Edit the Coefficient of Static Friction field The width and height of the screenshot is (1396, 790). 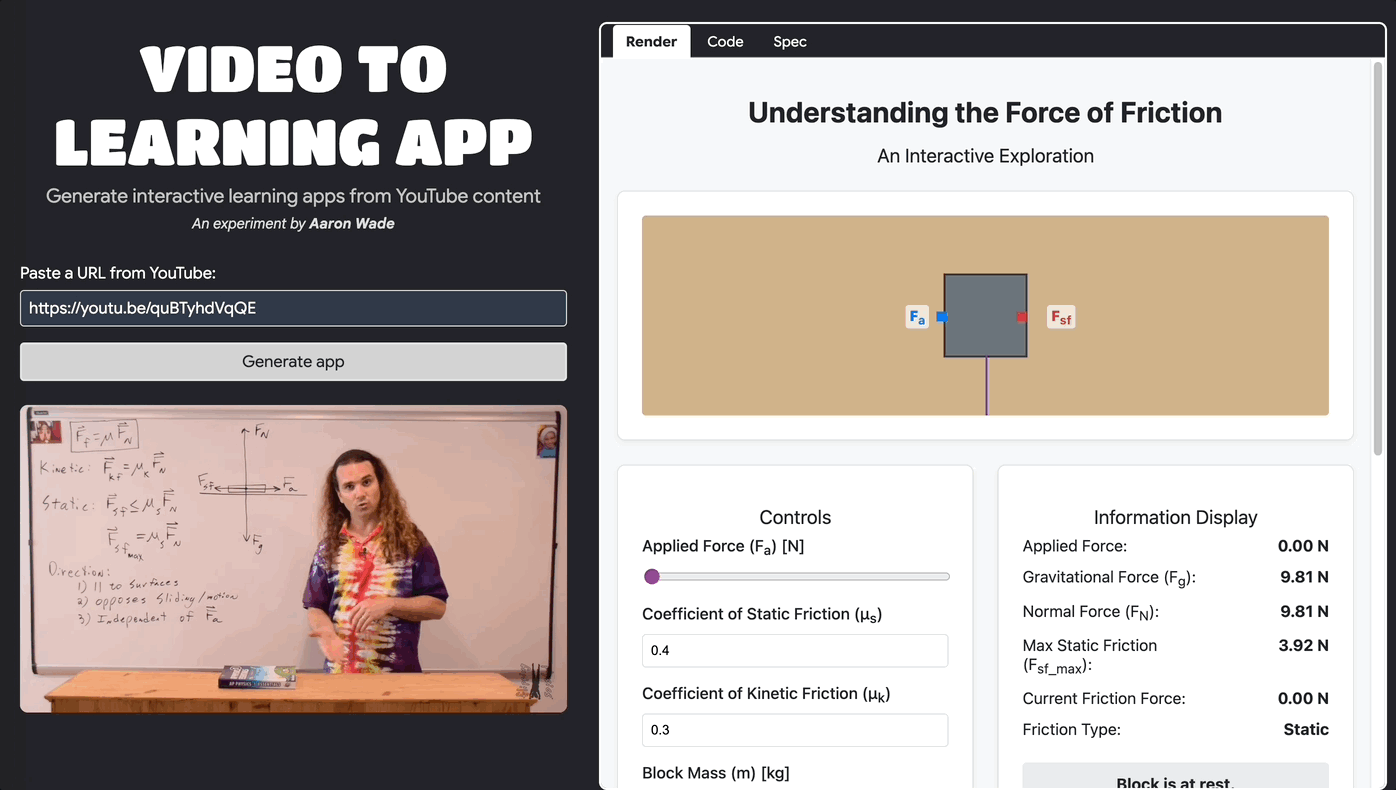click(795, 650)
